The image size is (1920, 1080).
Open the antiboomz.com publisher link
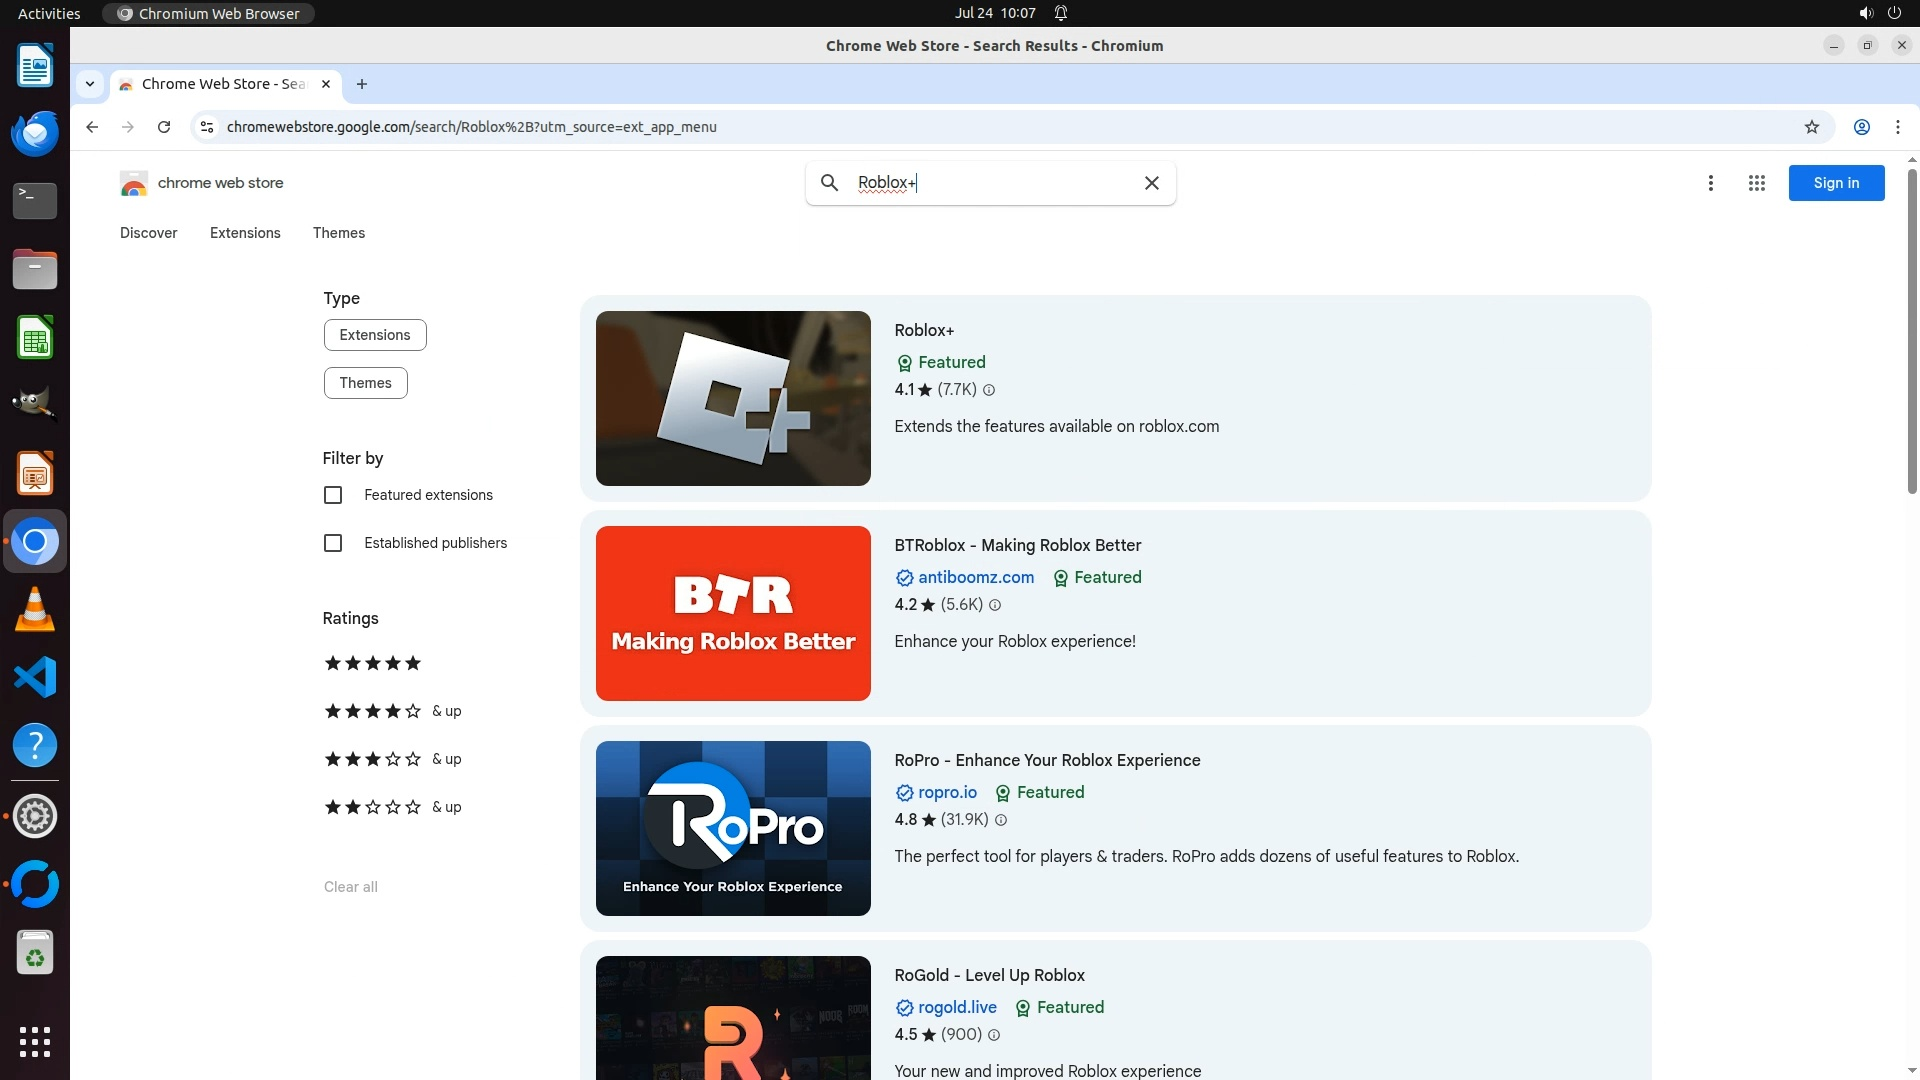point(975,578)
